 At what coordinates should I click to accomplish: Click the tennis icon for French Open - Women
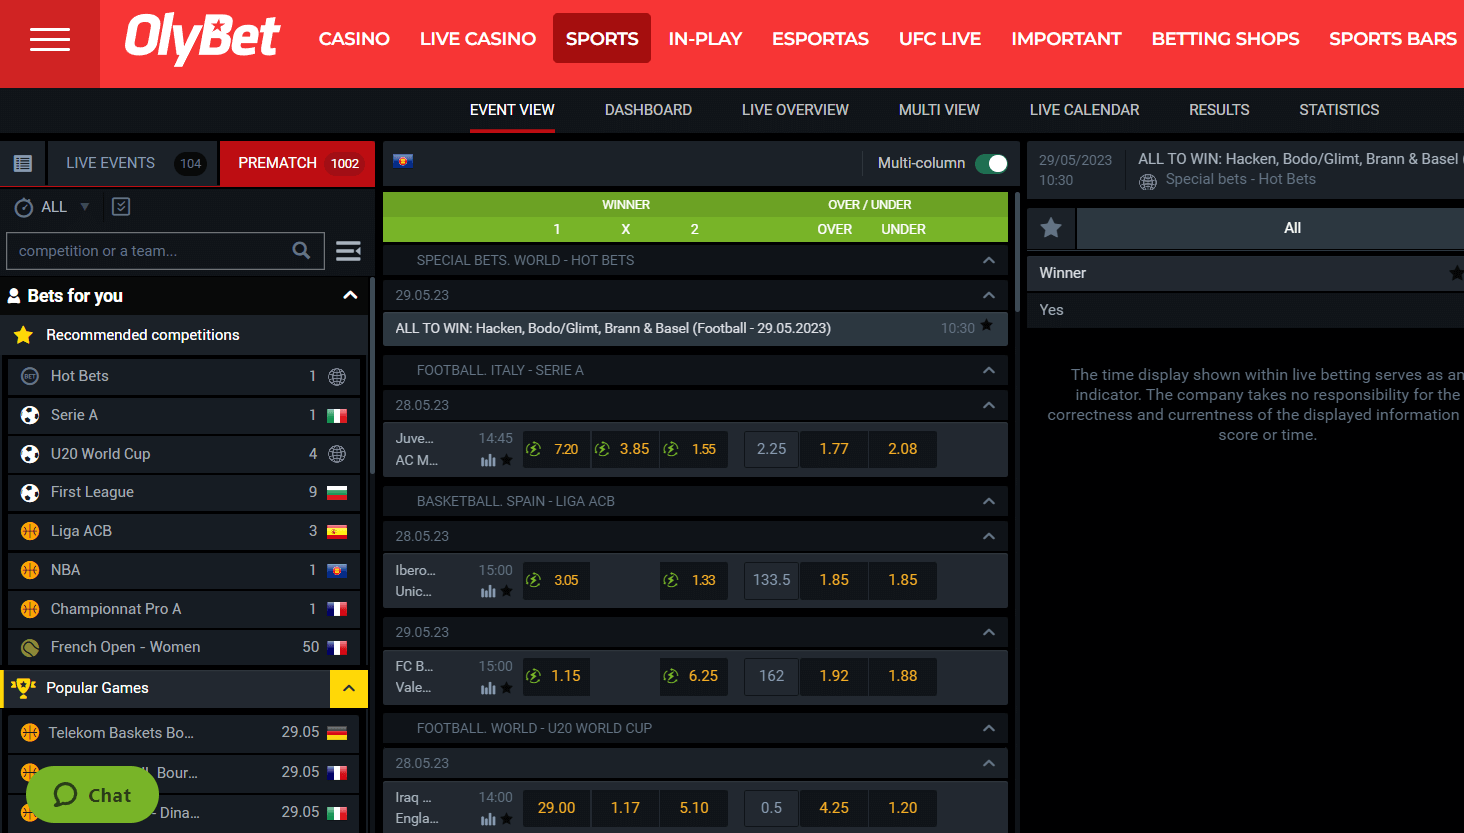click(x=30, y=647)
